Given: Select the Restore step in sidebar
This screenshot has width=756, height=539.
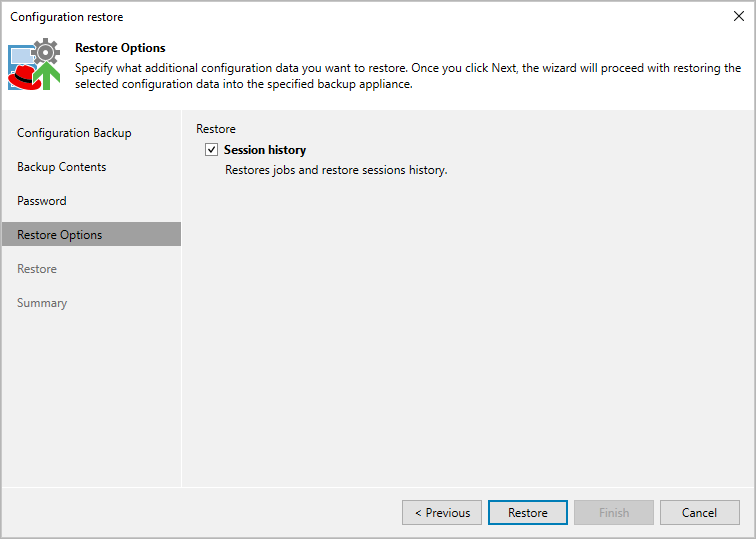Looking at the screenshot, I should 37,269.
